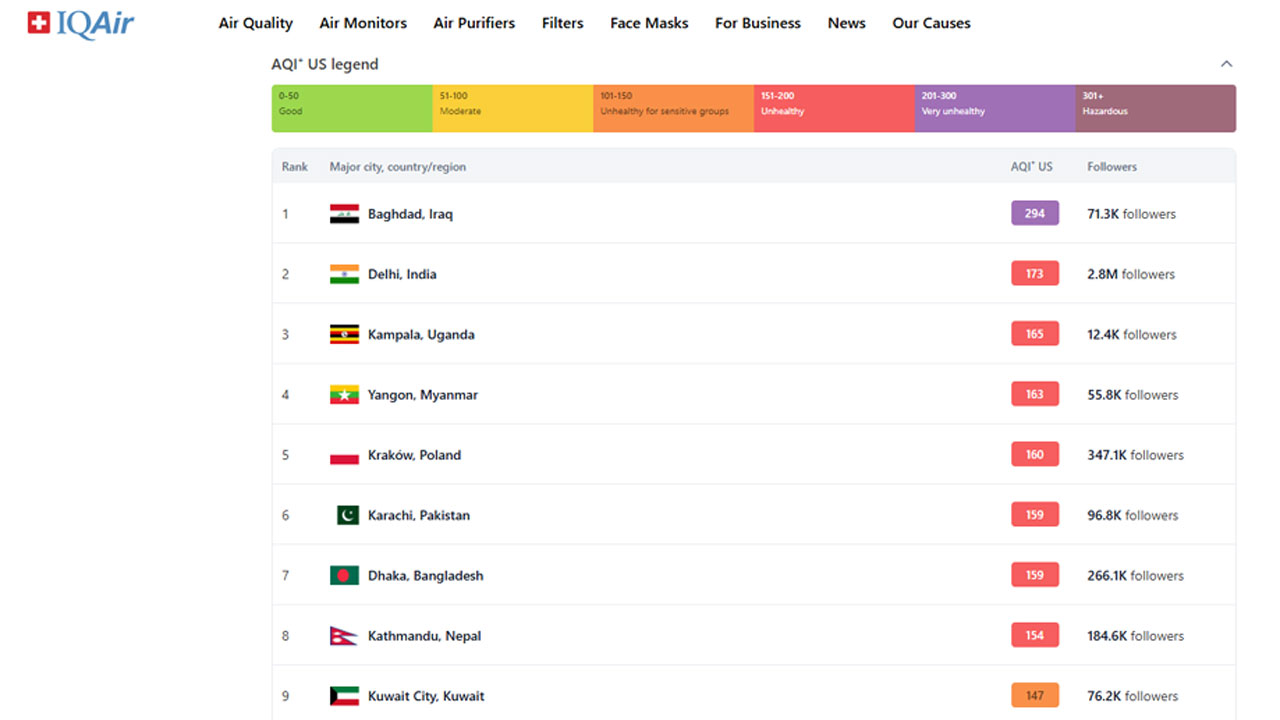Open the Kraków, Poland city link
Screen dimensions: 1280x720
414,455
